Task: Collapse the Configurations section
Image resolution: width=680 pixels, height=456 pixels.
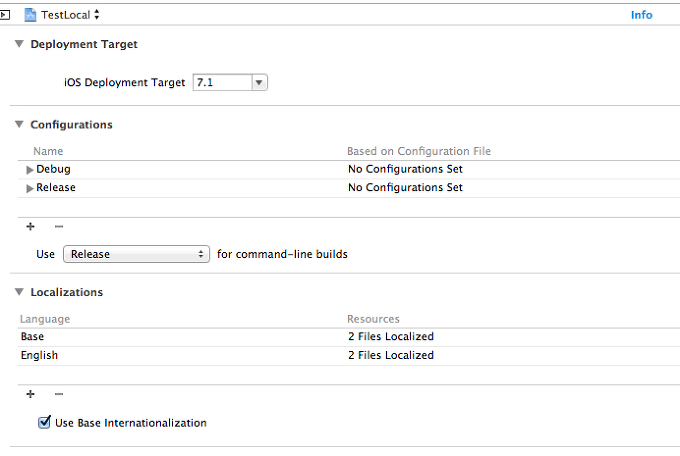Action: [19, 125]
